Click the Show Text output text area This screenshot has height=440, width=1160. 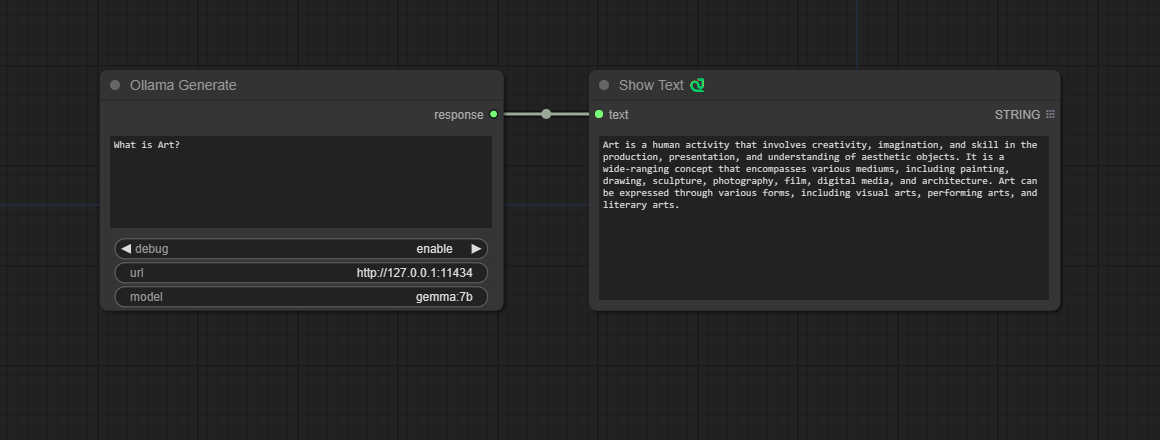tap(823, 218)
